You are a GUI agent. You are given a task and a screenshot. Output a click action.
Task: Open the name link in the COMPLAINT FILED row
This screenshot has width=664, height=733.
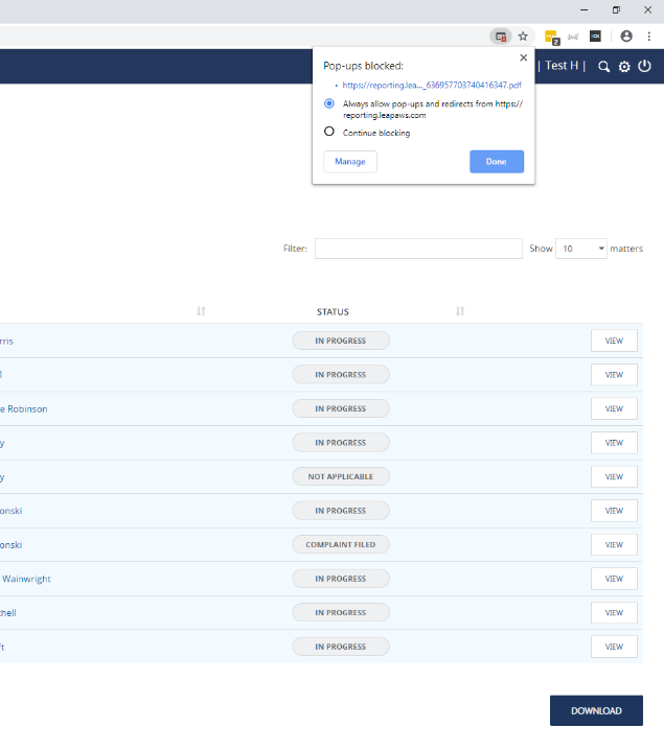11,545
